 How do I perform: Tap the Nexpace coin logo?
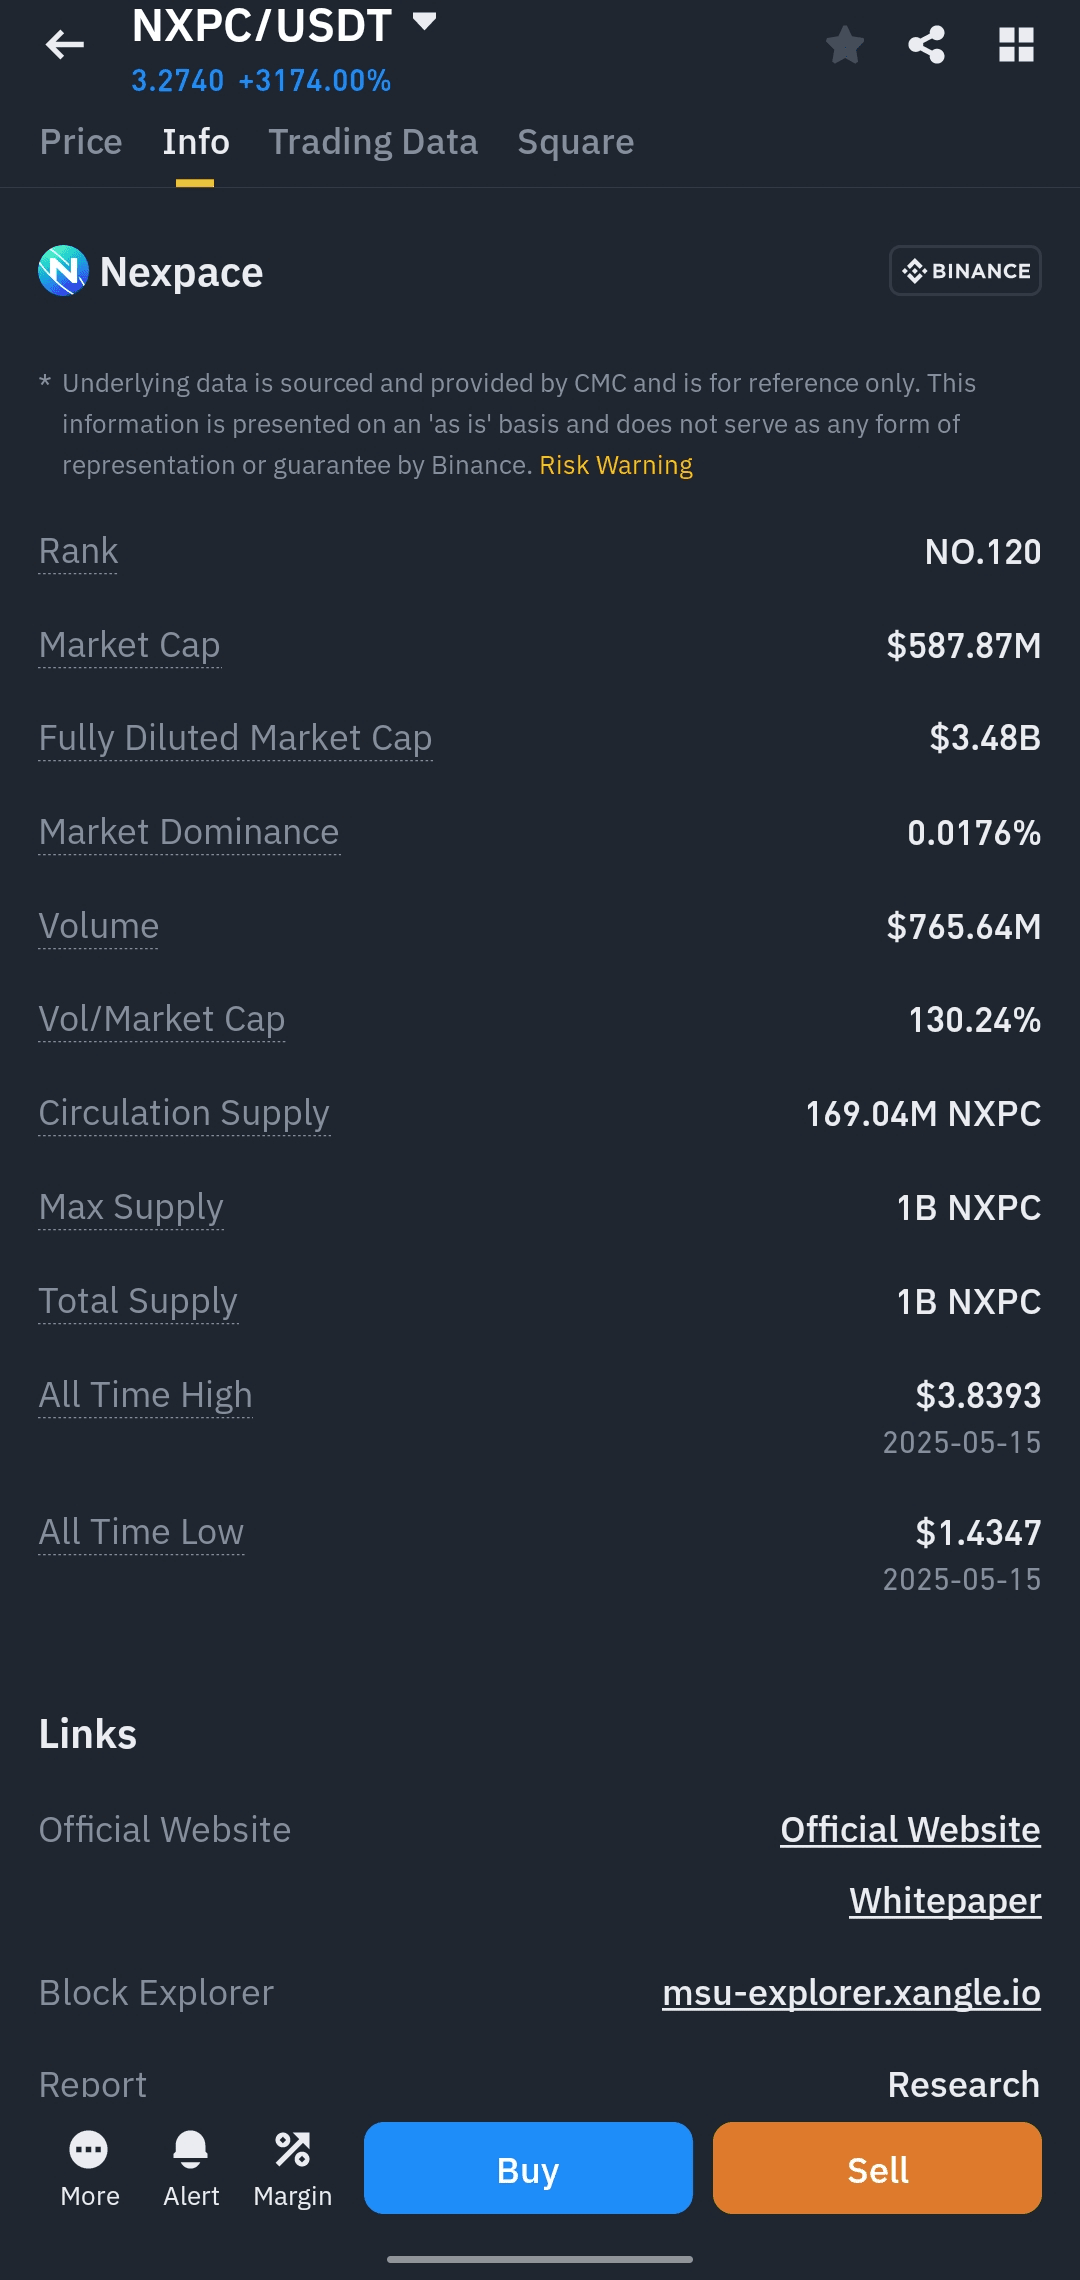(63, 271)
